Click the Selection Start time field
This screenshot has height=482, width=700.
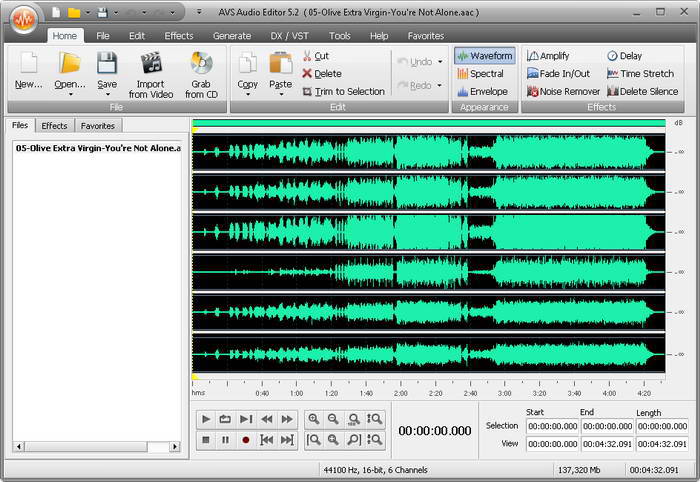(552, 426)
